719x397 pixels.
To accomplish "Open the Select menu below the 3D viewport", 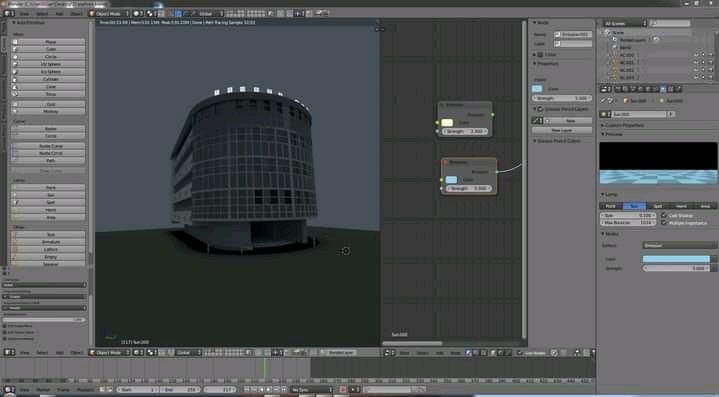I will (42, 353).
